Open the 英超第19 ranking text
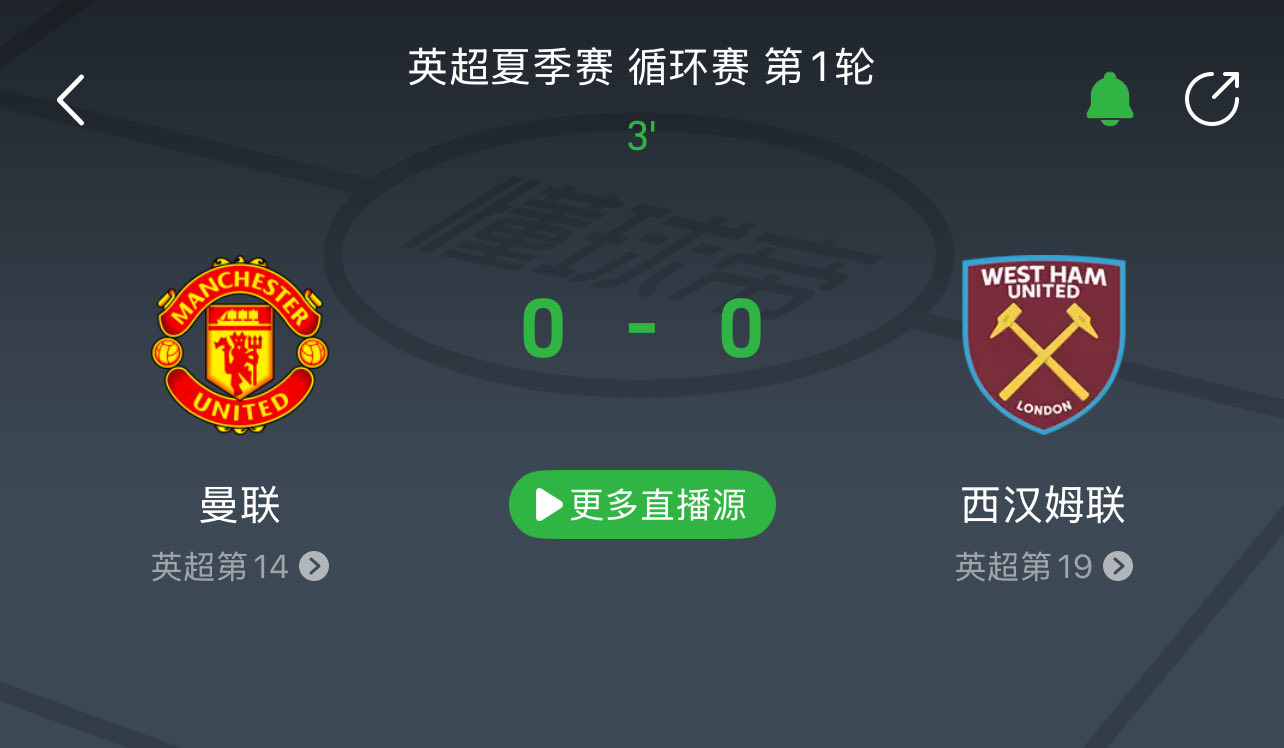 point(1024,567)
